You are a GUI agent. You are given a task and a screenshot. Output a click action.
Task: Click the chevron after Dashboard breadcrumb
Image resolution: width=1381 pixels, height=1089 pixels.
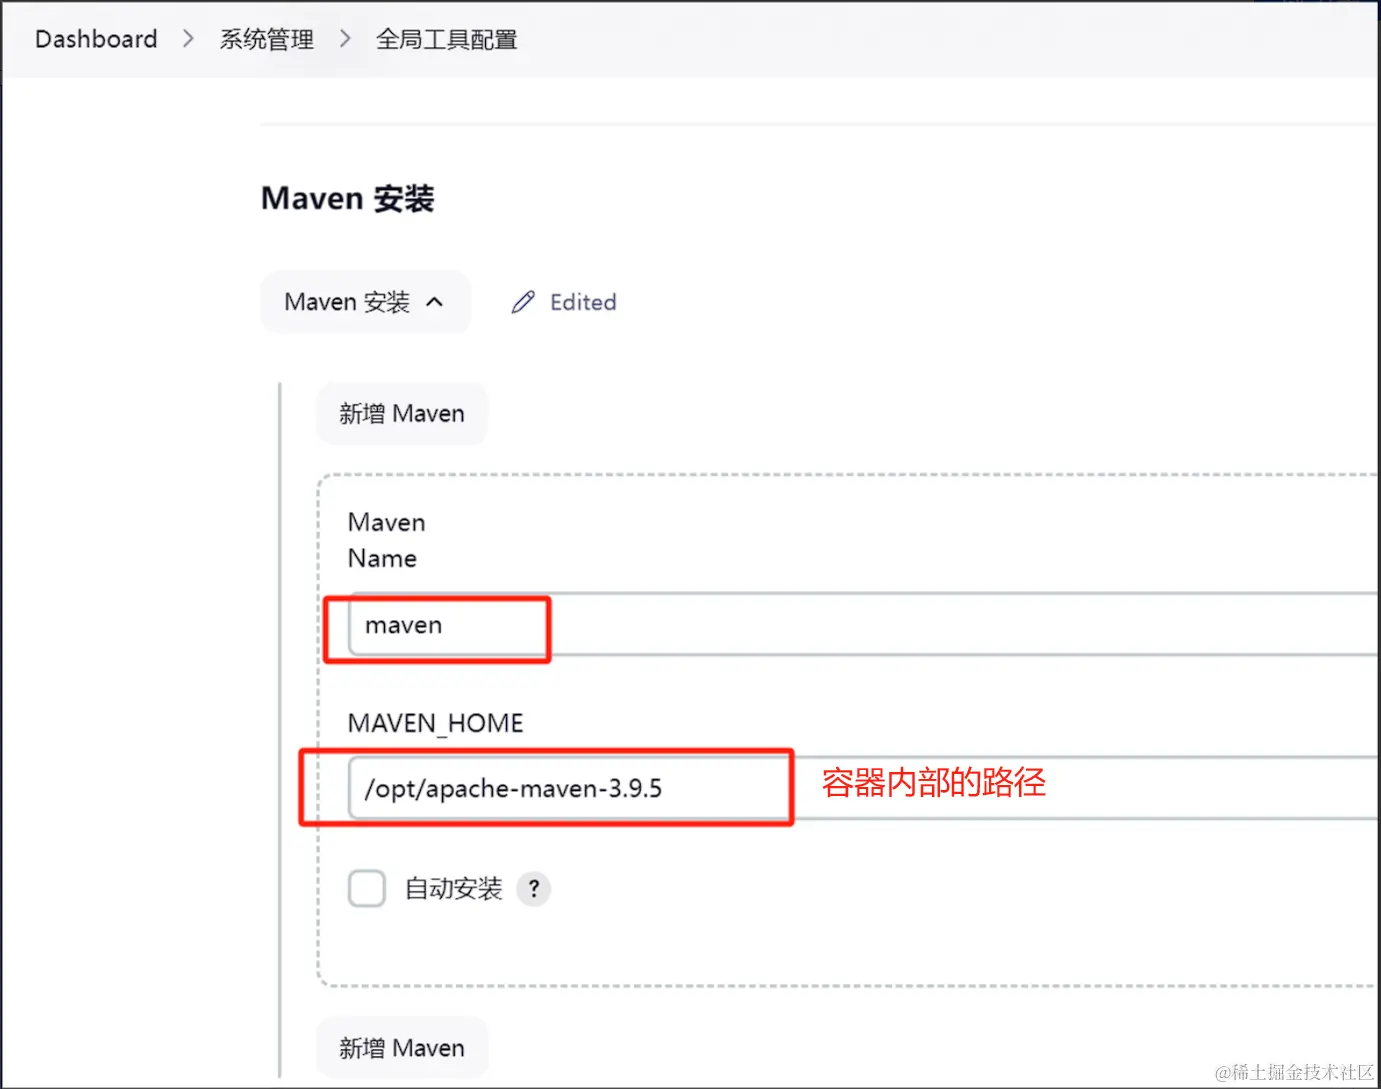point(188,39)
